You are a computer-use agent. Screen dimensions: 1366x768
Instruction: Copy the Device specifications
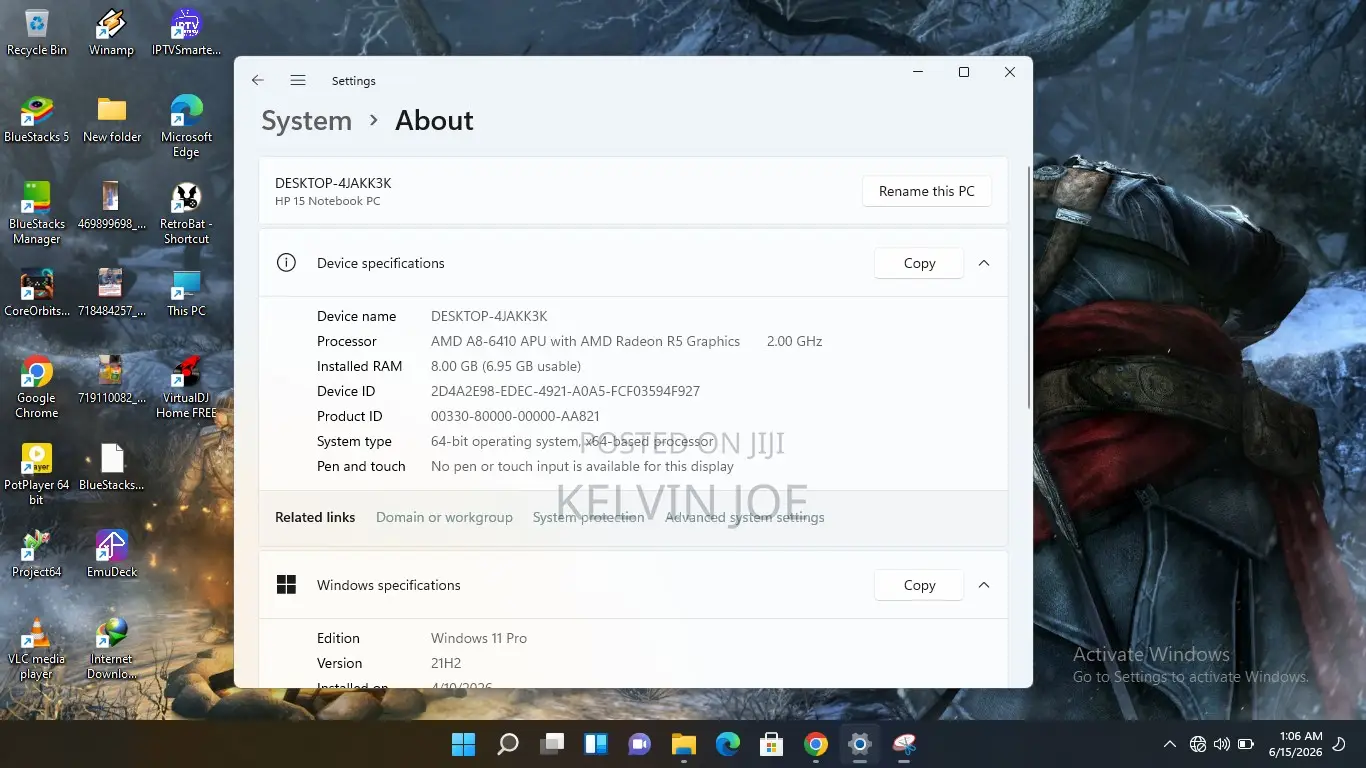(x=919, y=263)
